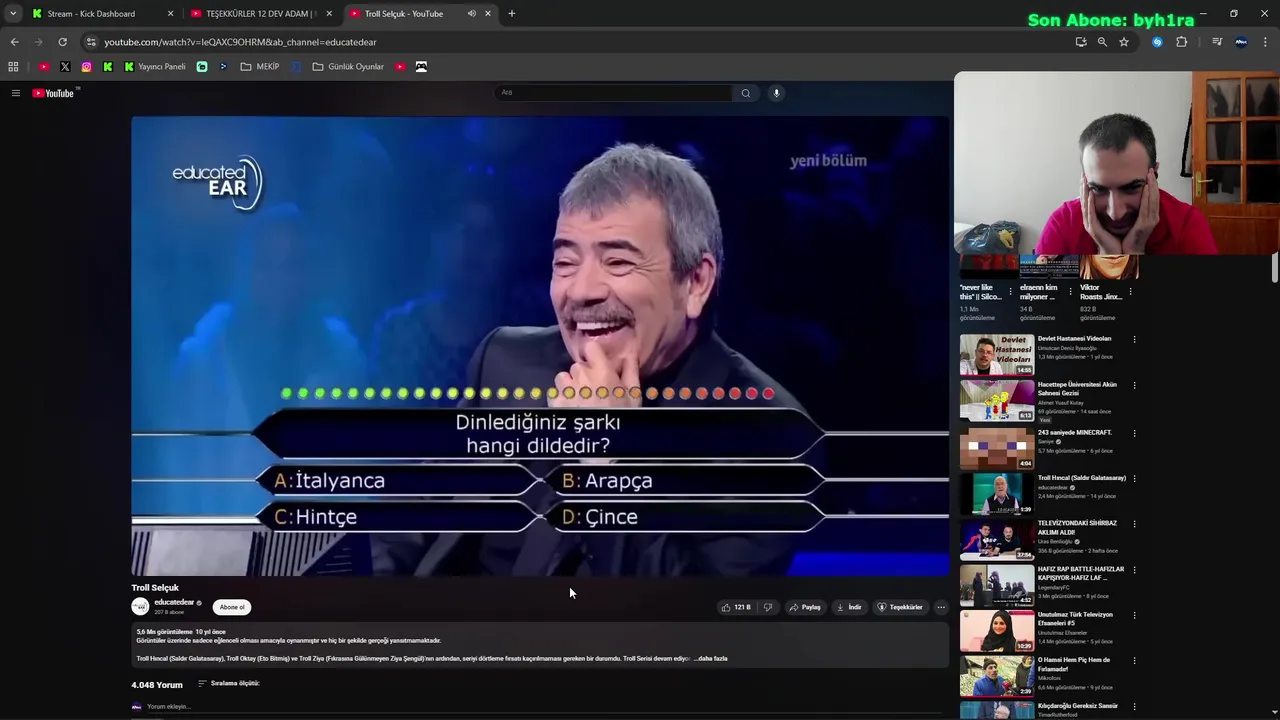This screenshot has height=720, width=1280.
Task: Open the YouTube guide hamburger menu
Action: click(x=15, y=93)
